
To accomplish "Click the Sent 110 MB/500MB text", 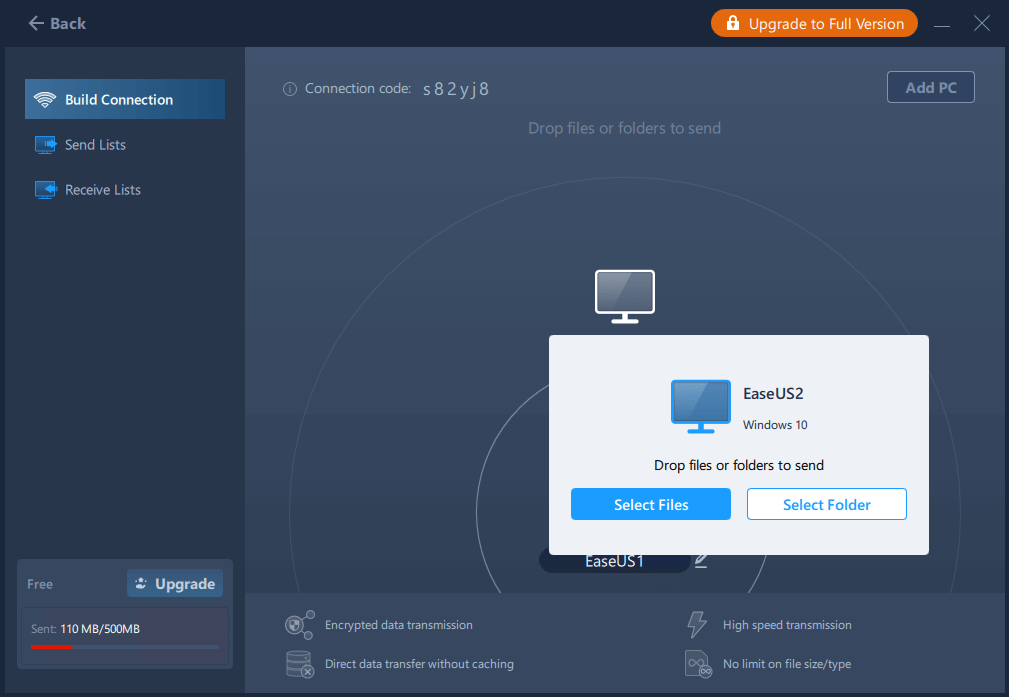I will (x=85, y=629).
